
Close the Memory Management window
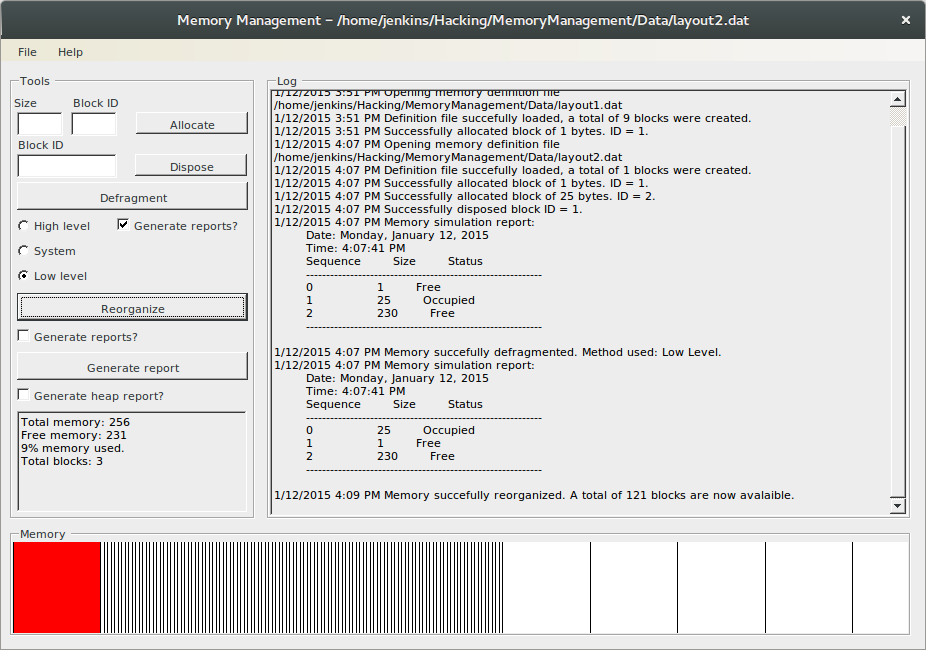pyautogui.click(x=905, y=20)
